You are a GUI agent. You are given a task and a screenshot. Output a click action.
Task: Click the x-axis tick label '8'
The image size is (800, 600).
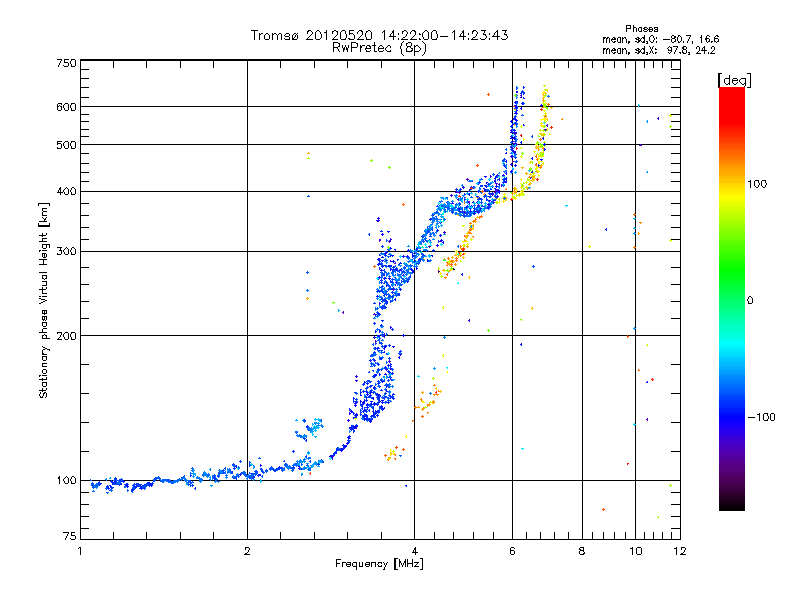point(582,551)
